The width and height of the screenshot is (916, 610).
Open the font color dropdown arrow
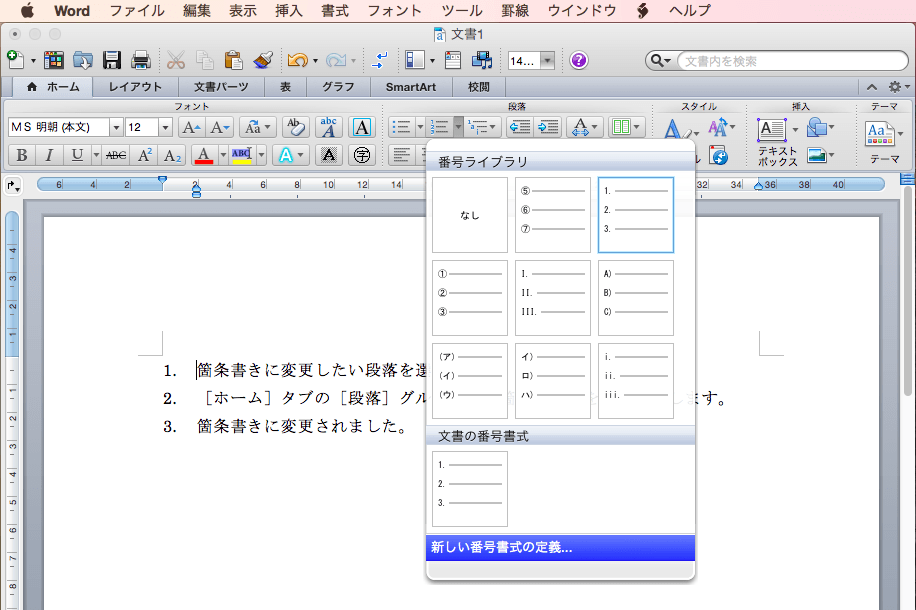223,155
